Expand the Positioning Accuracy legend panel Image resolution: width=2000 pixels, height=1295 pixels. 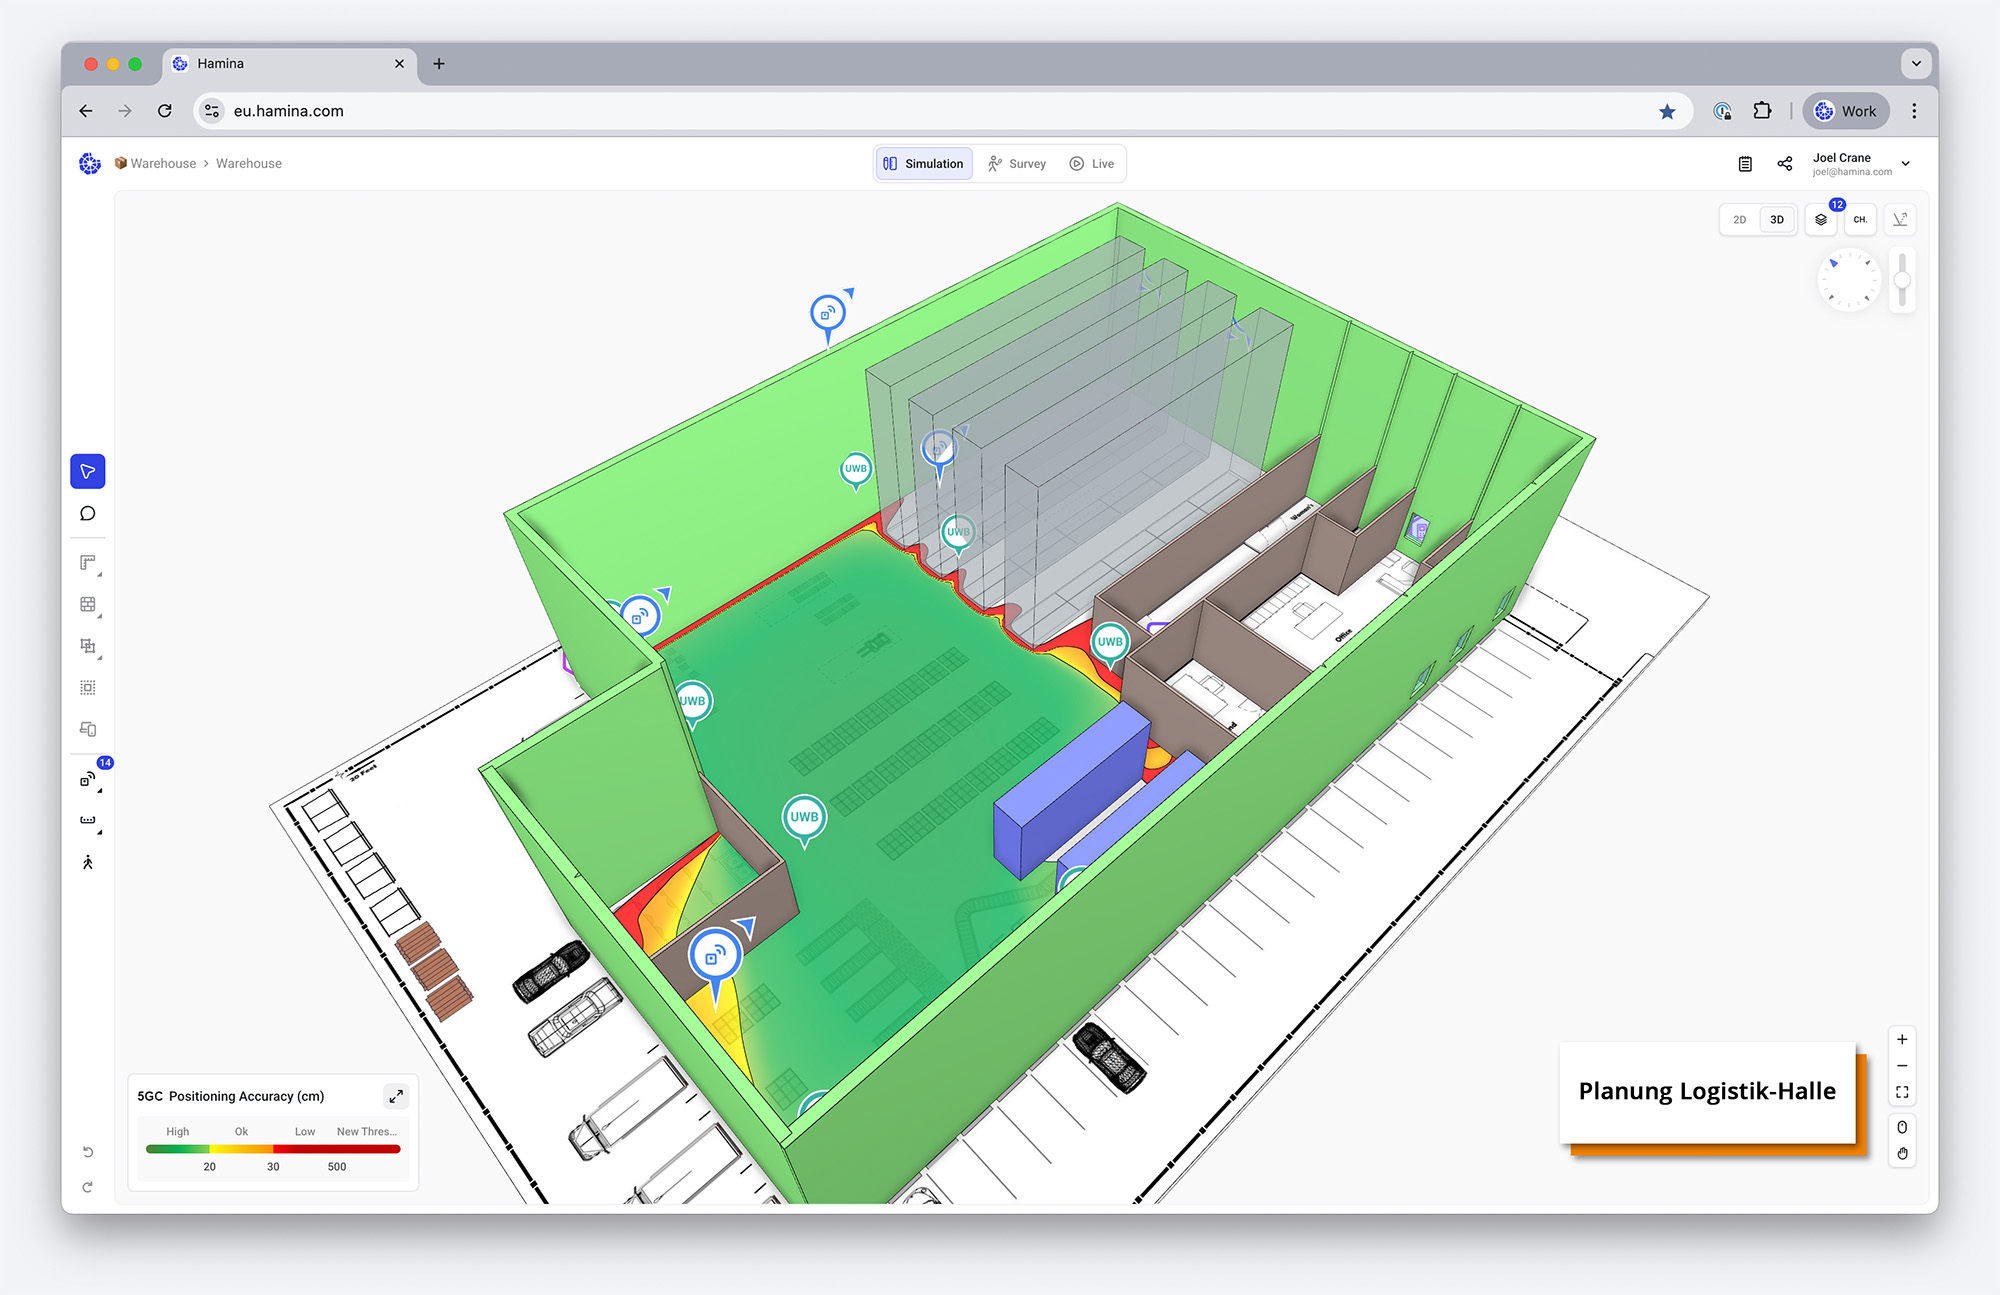click(396, 1096)
